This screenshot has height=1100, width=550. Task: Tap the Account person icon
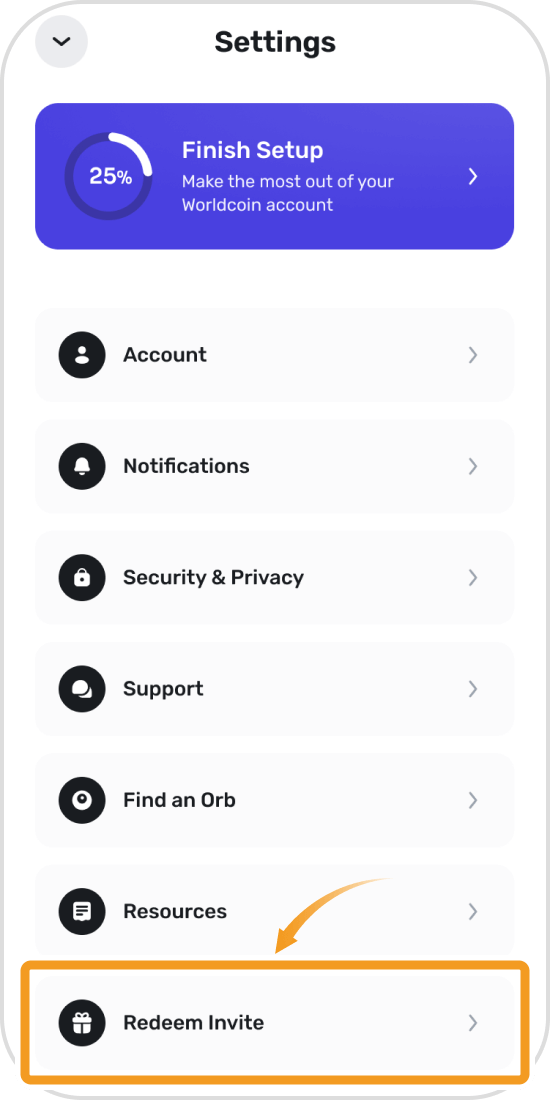(x=82, y=355)
